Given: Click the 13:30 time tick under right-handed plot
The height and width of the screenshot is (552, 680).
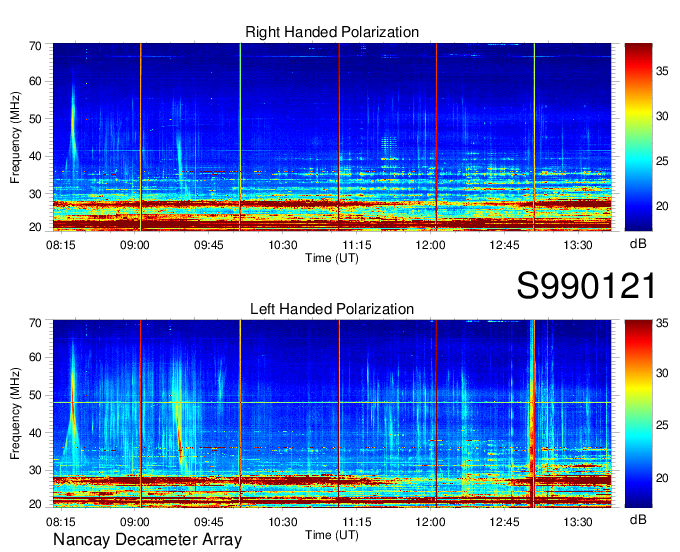Looking at the screenshot, I should [578, 245].
